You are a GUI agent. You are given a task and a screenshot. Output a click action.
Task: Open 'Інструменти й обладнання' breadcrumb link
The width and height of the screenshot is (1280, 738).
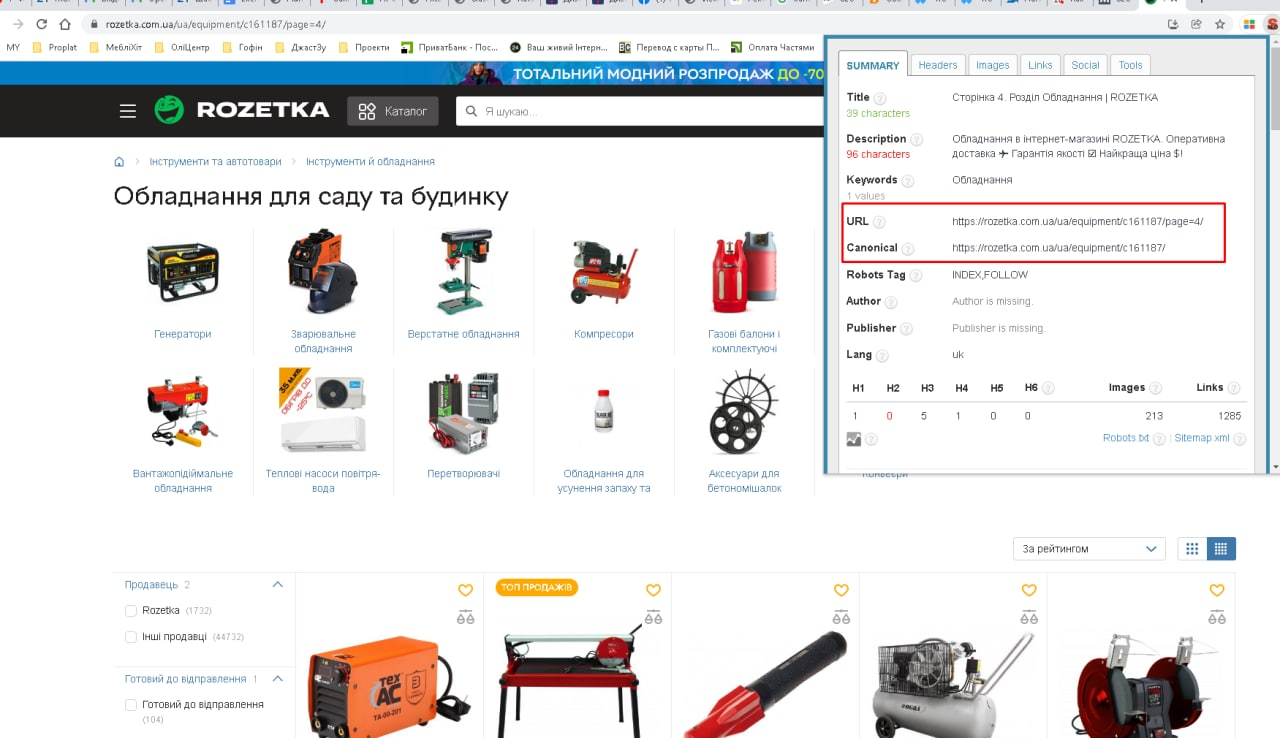click(x=370, y=161)
